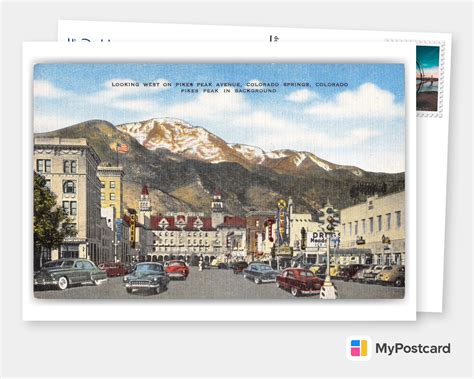Click the American flag atop the building

122,148
